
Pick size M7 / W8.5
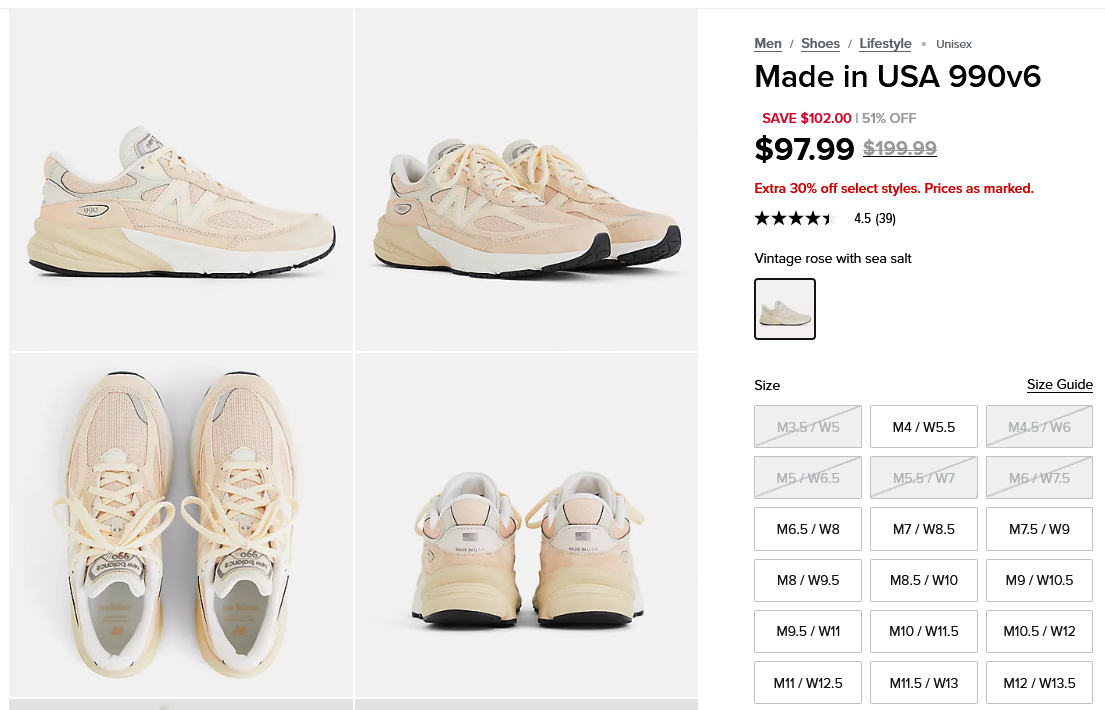click(924, 529)
